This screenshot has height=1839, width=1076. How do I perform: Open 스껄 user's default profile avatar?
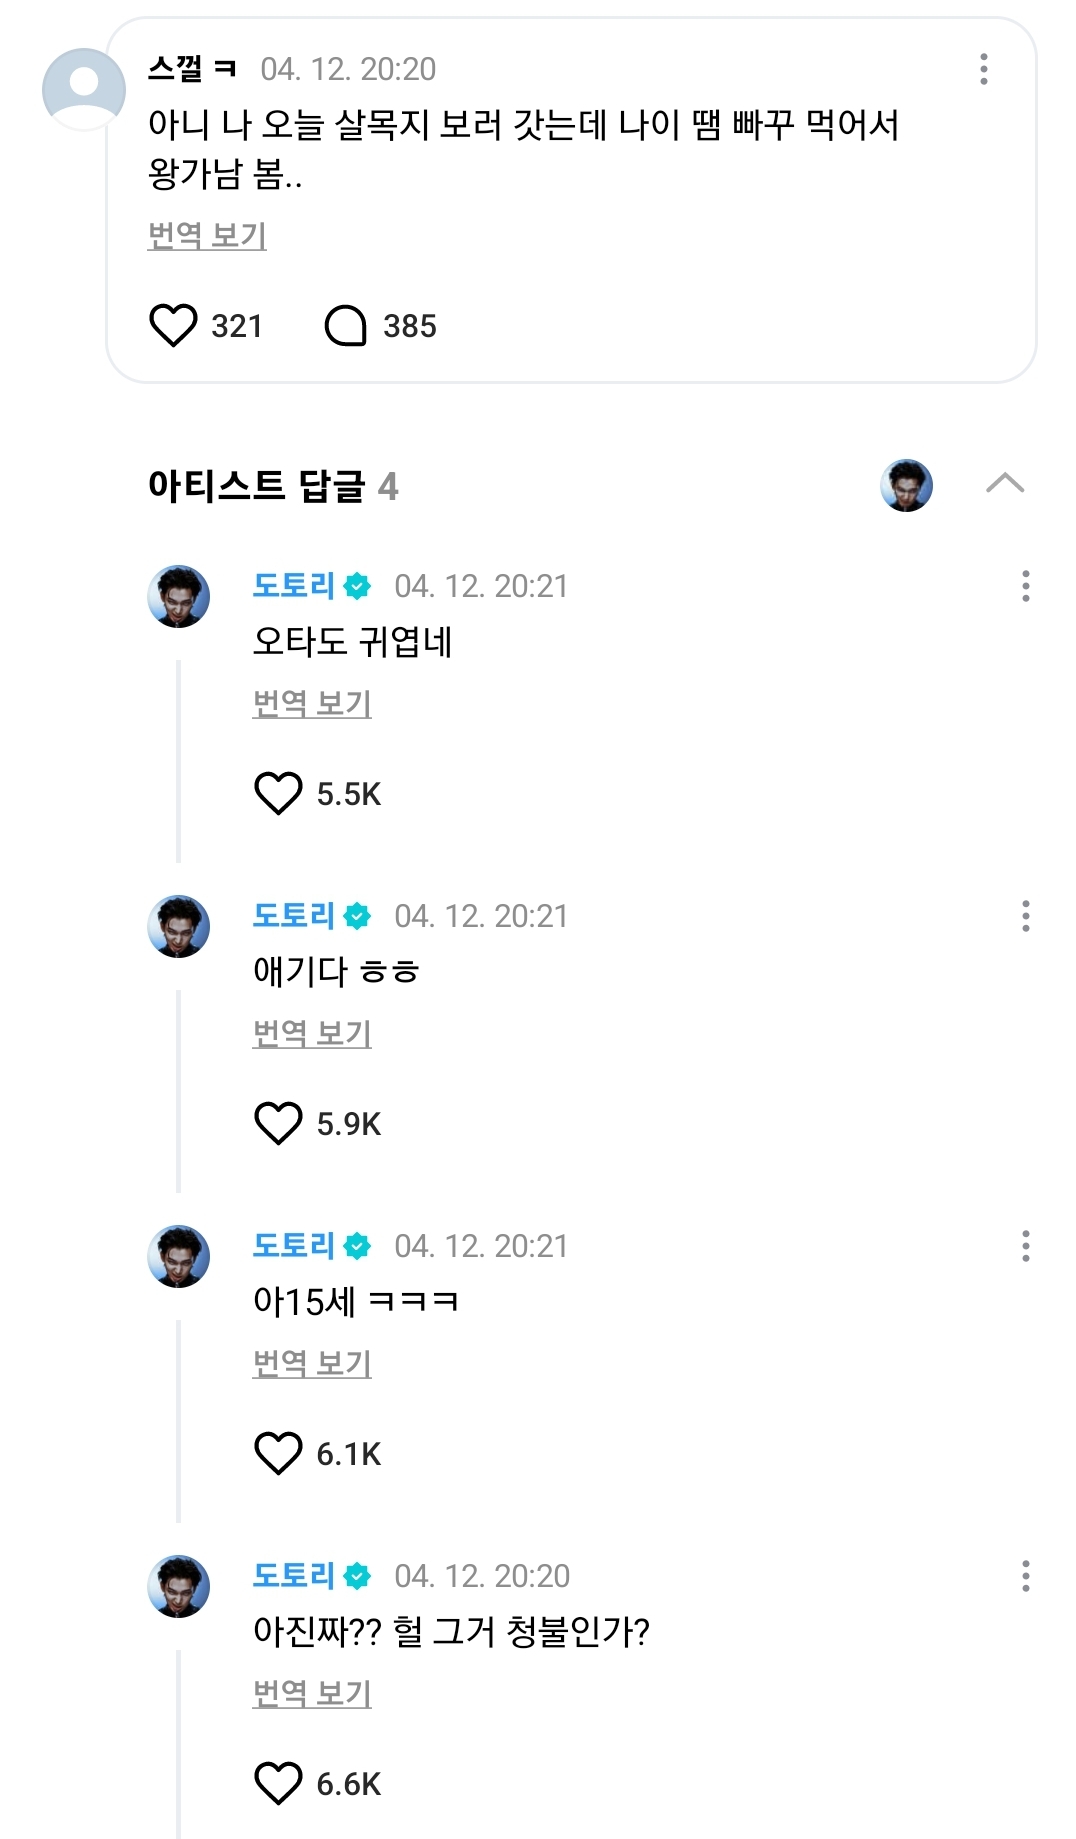(x=84, y=89)
